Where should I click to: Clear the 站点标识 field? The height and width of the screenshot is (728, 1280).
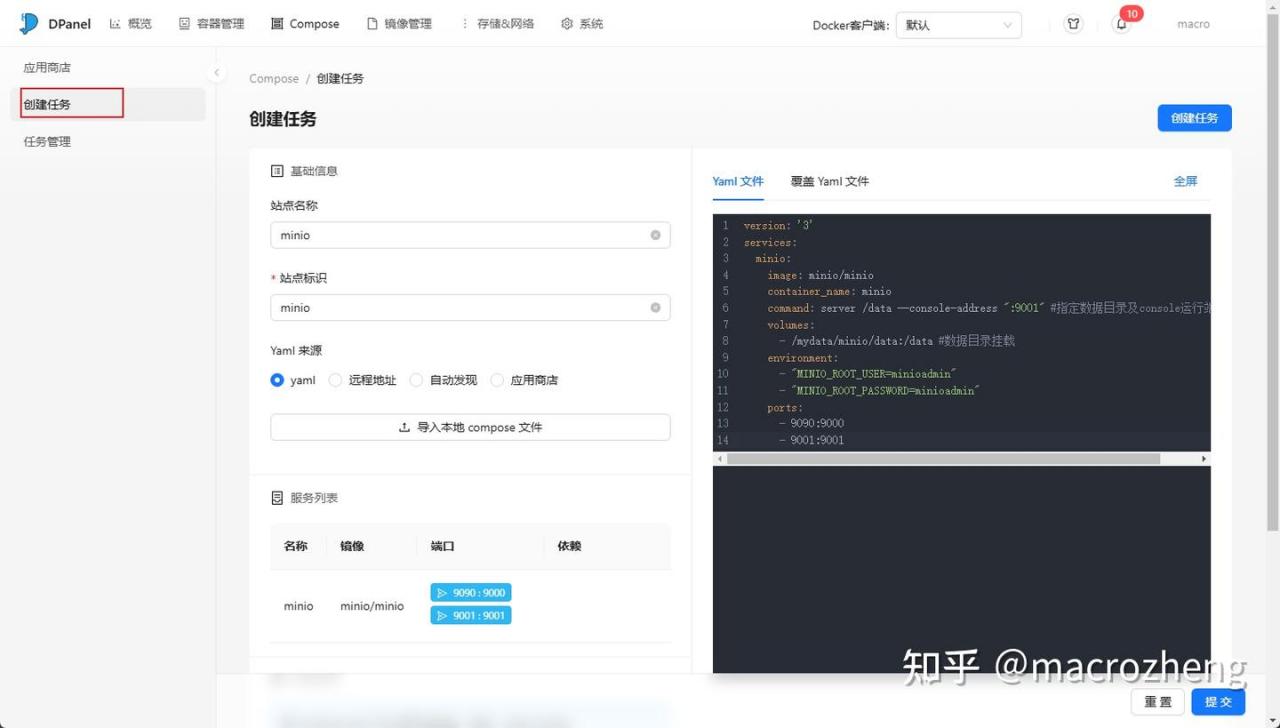click(655, 308)
